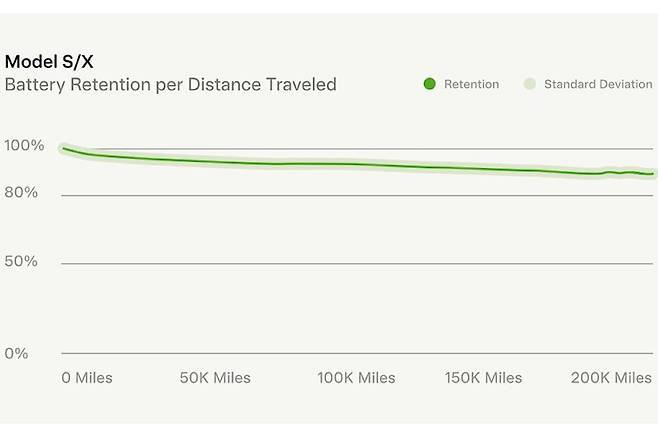658x438 pixels.
Task: Click the pale Standard Deviation legend dot
Action: [529, 84]
